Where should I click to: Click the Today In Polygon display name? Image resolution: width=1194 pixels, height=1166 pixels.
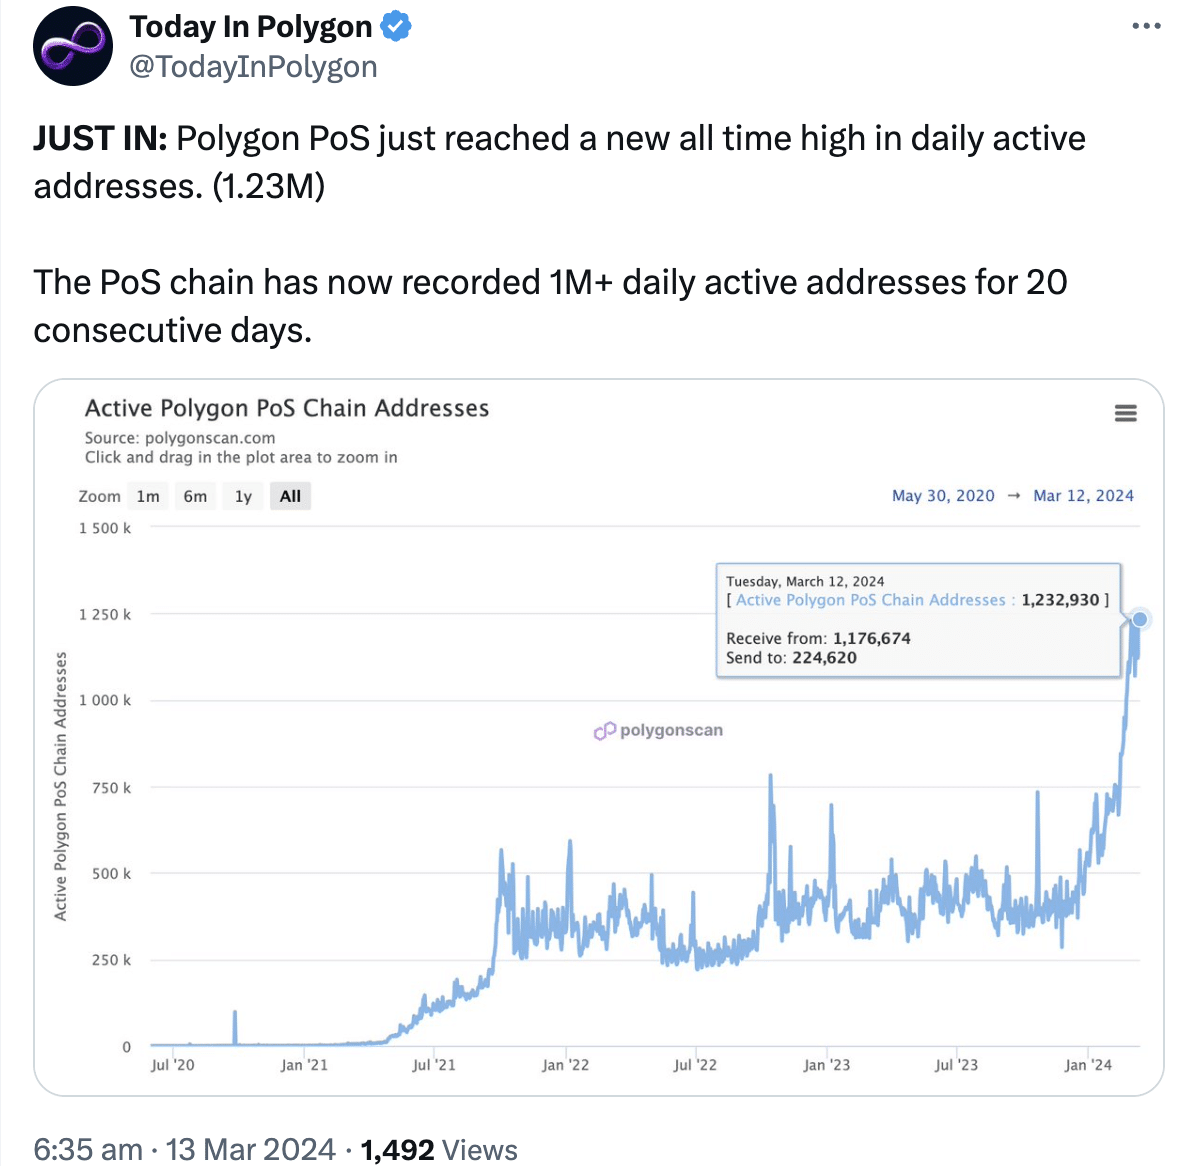251,27
